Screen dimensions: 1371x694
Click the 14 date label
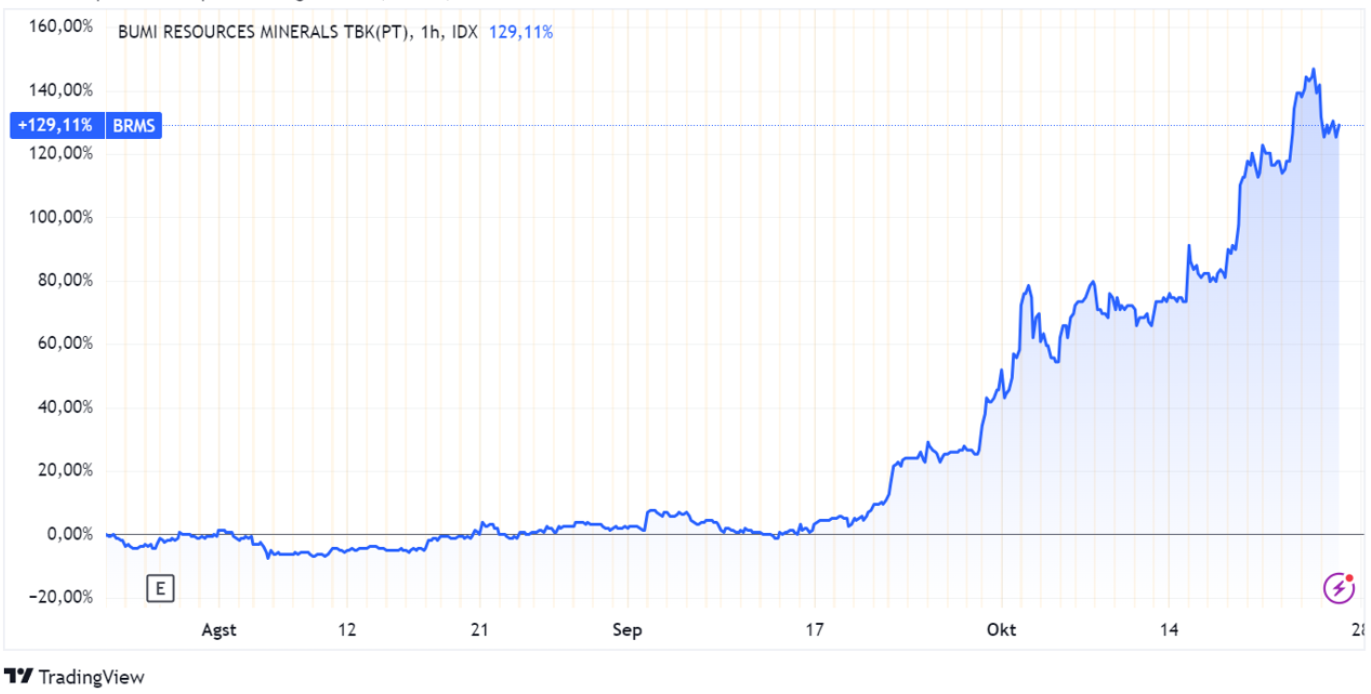(1169, 630)
